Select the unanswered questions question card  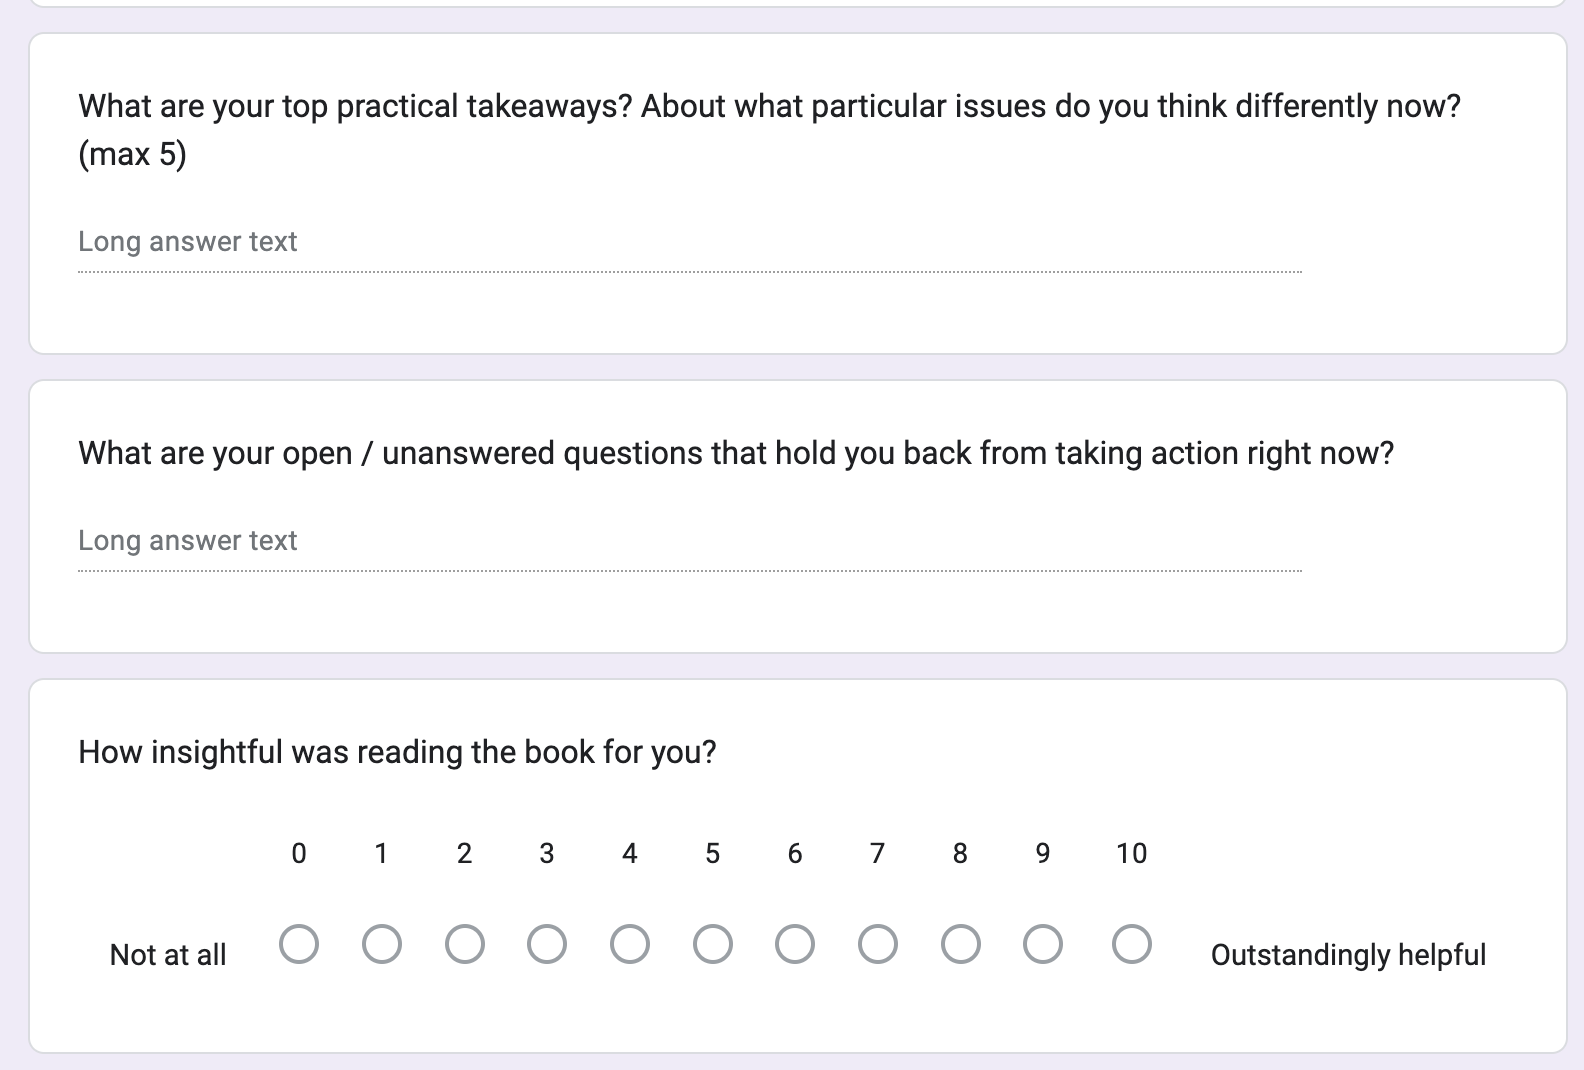[790, 510]
